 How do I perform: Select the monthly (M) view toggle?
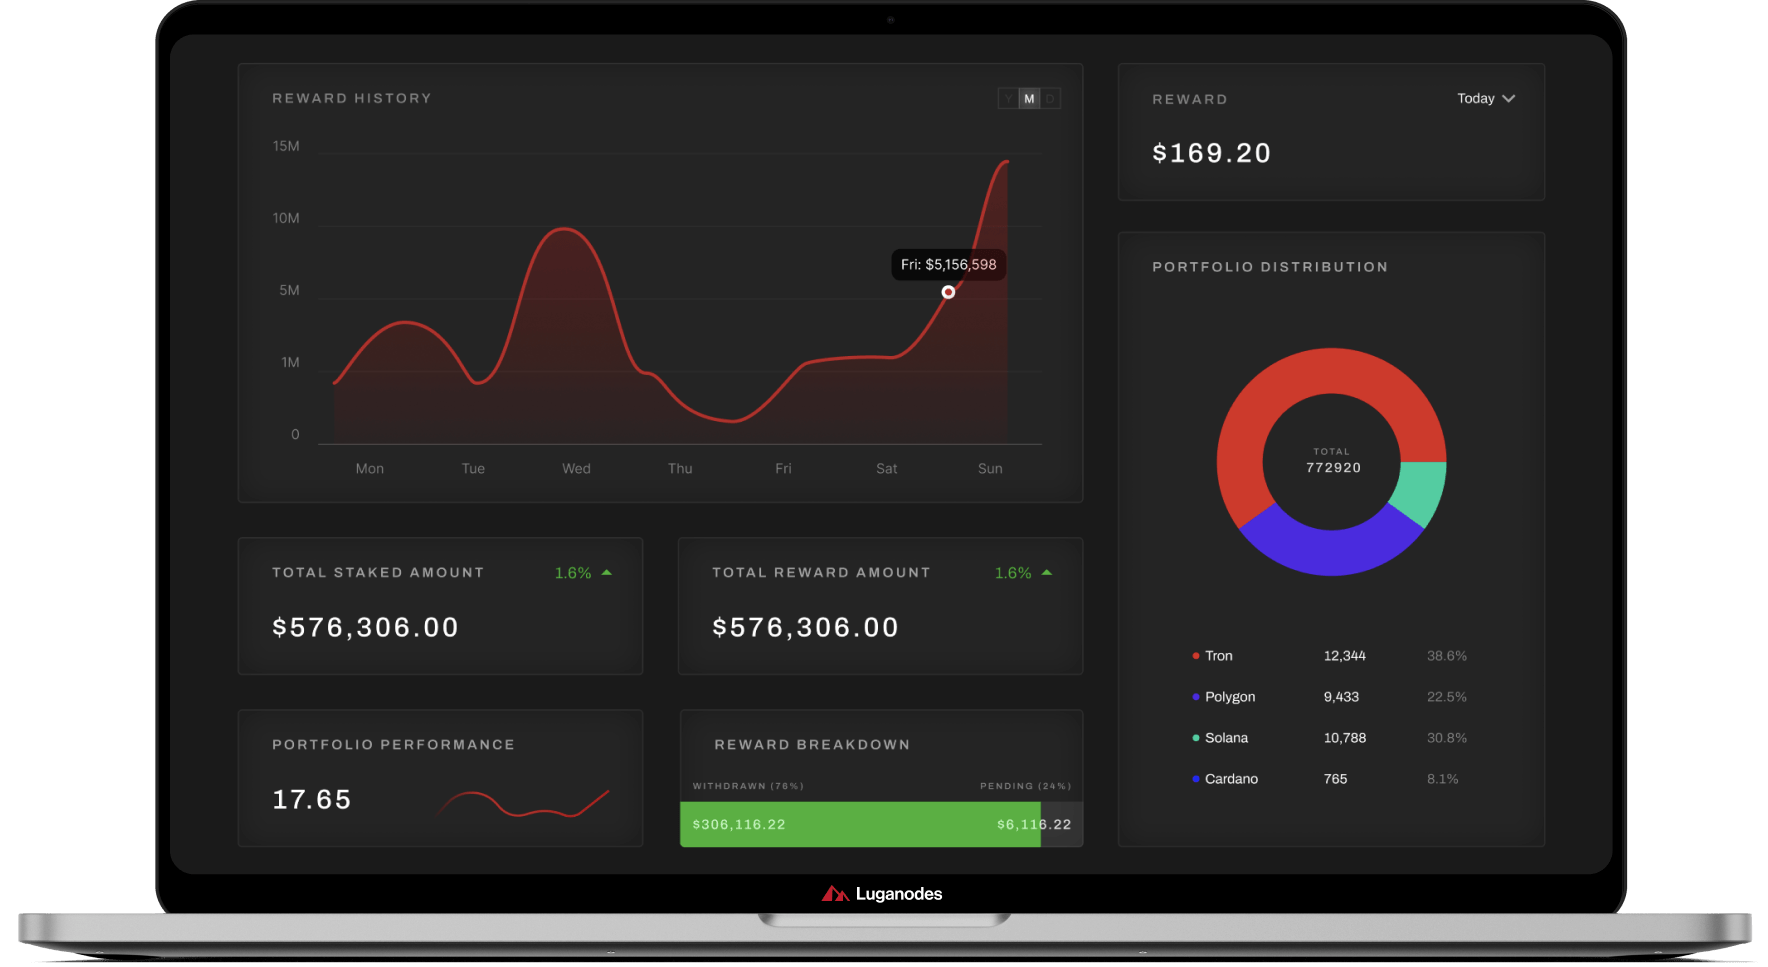coord(1029,98)
